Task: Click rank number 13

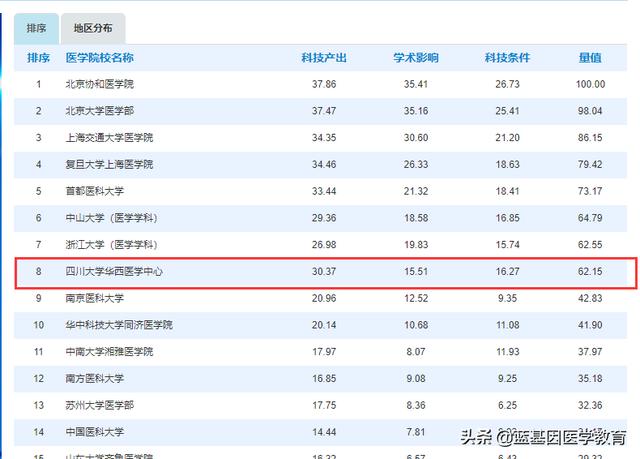Action: coord(38,405)
